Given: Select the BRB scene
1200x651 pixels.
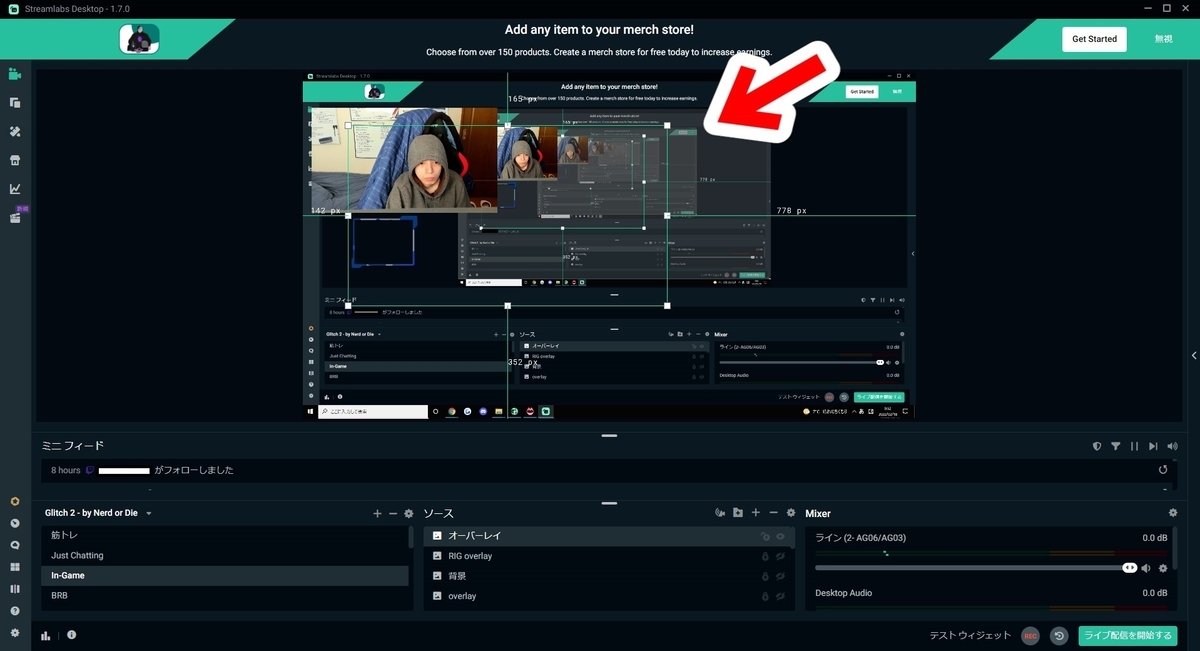Looking at the screenshot, I should click(225, 595).
